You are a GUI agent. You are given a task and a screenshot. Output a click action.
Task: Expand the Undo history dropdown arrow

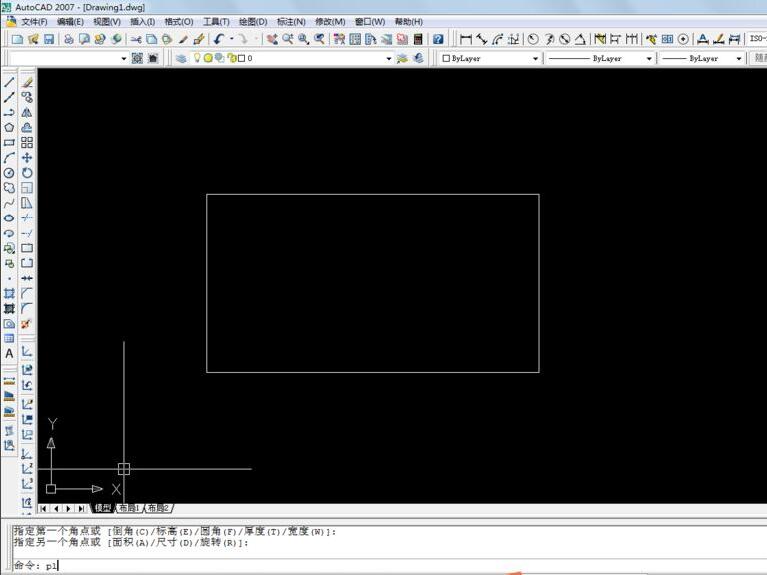[231, 39]
